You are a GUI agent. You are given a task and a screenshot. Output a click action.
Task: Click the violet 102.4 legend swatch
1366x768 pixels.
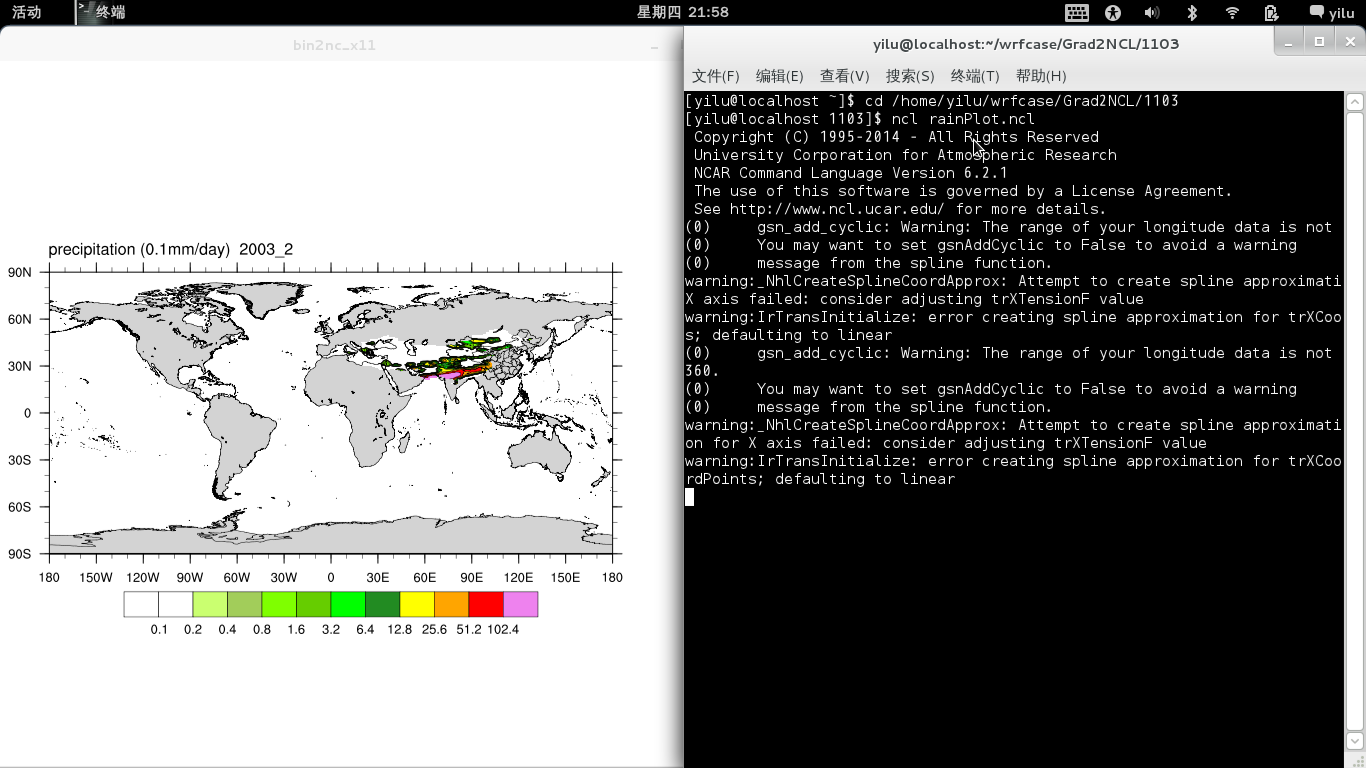click(520, 604)
